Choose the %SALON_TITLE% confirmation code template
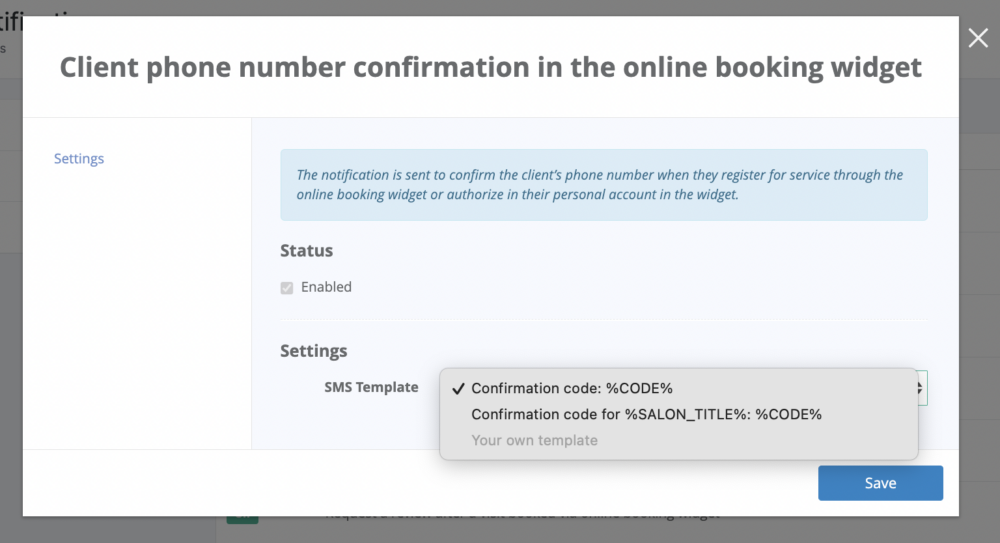Viewport: 1000px width, 543px height. pyautogui.click(x=646, y=414)
